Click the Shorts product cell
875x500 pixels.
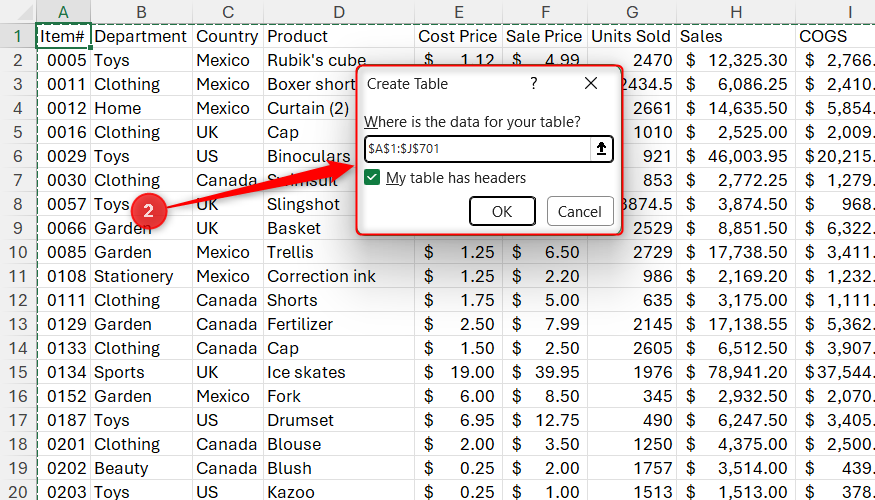click(339, 300)
